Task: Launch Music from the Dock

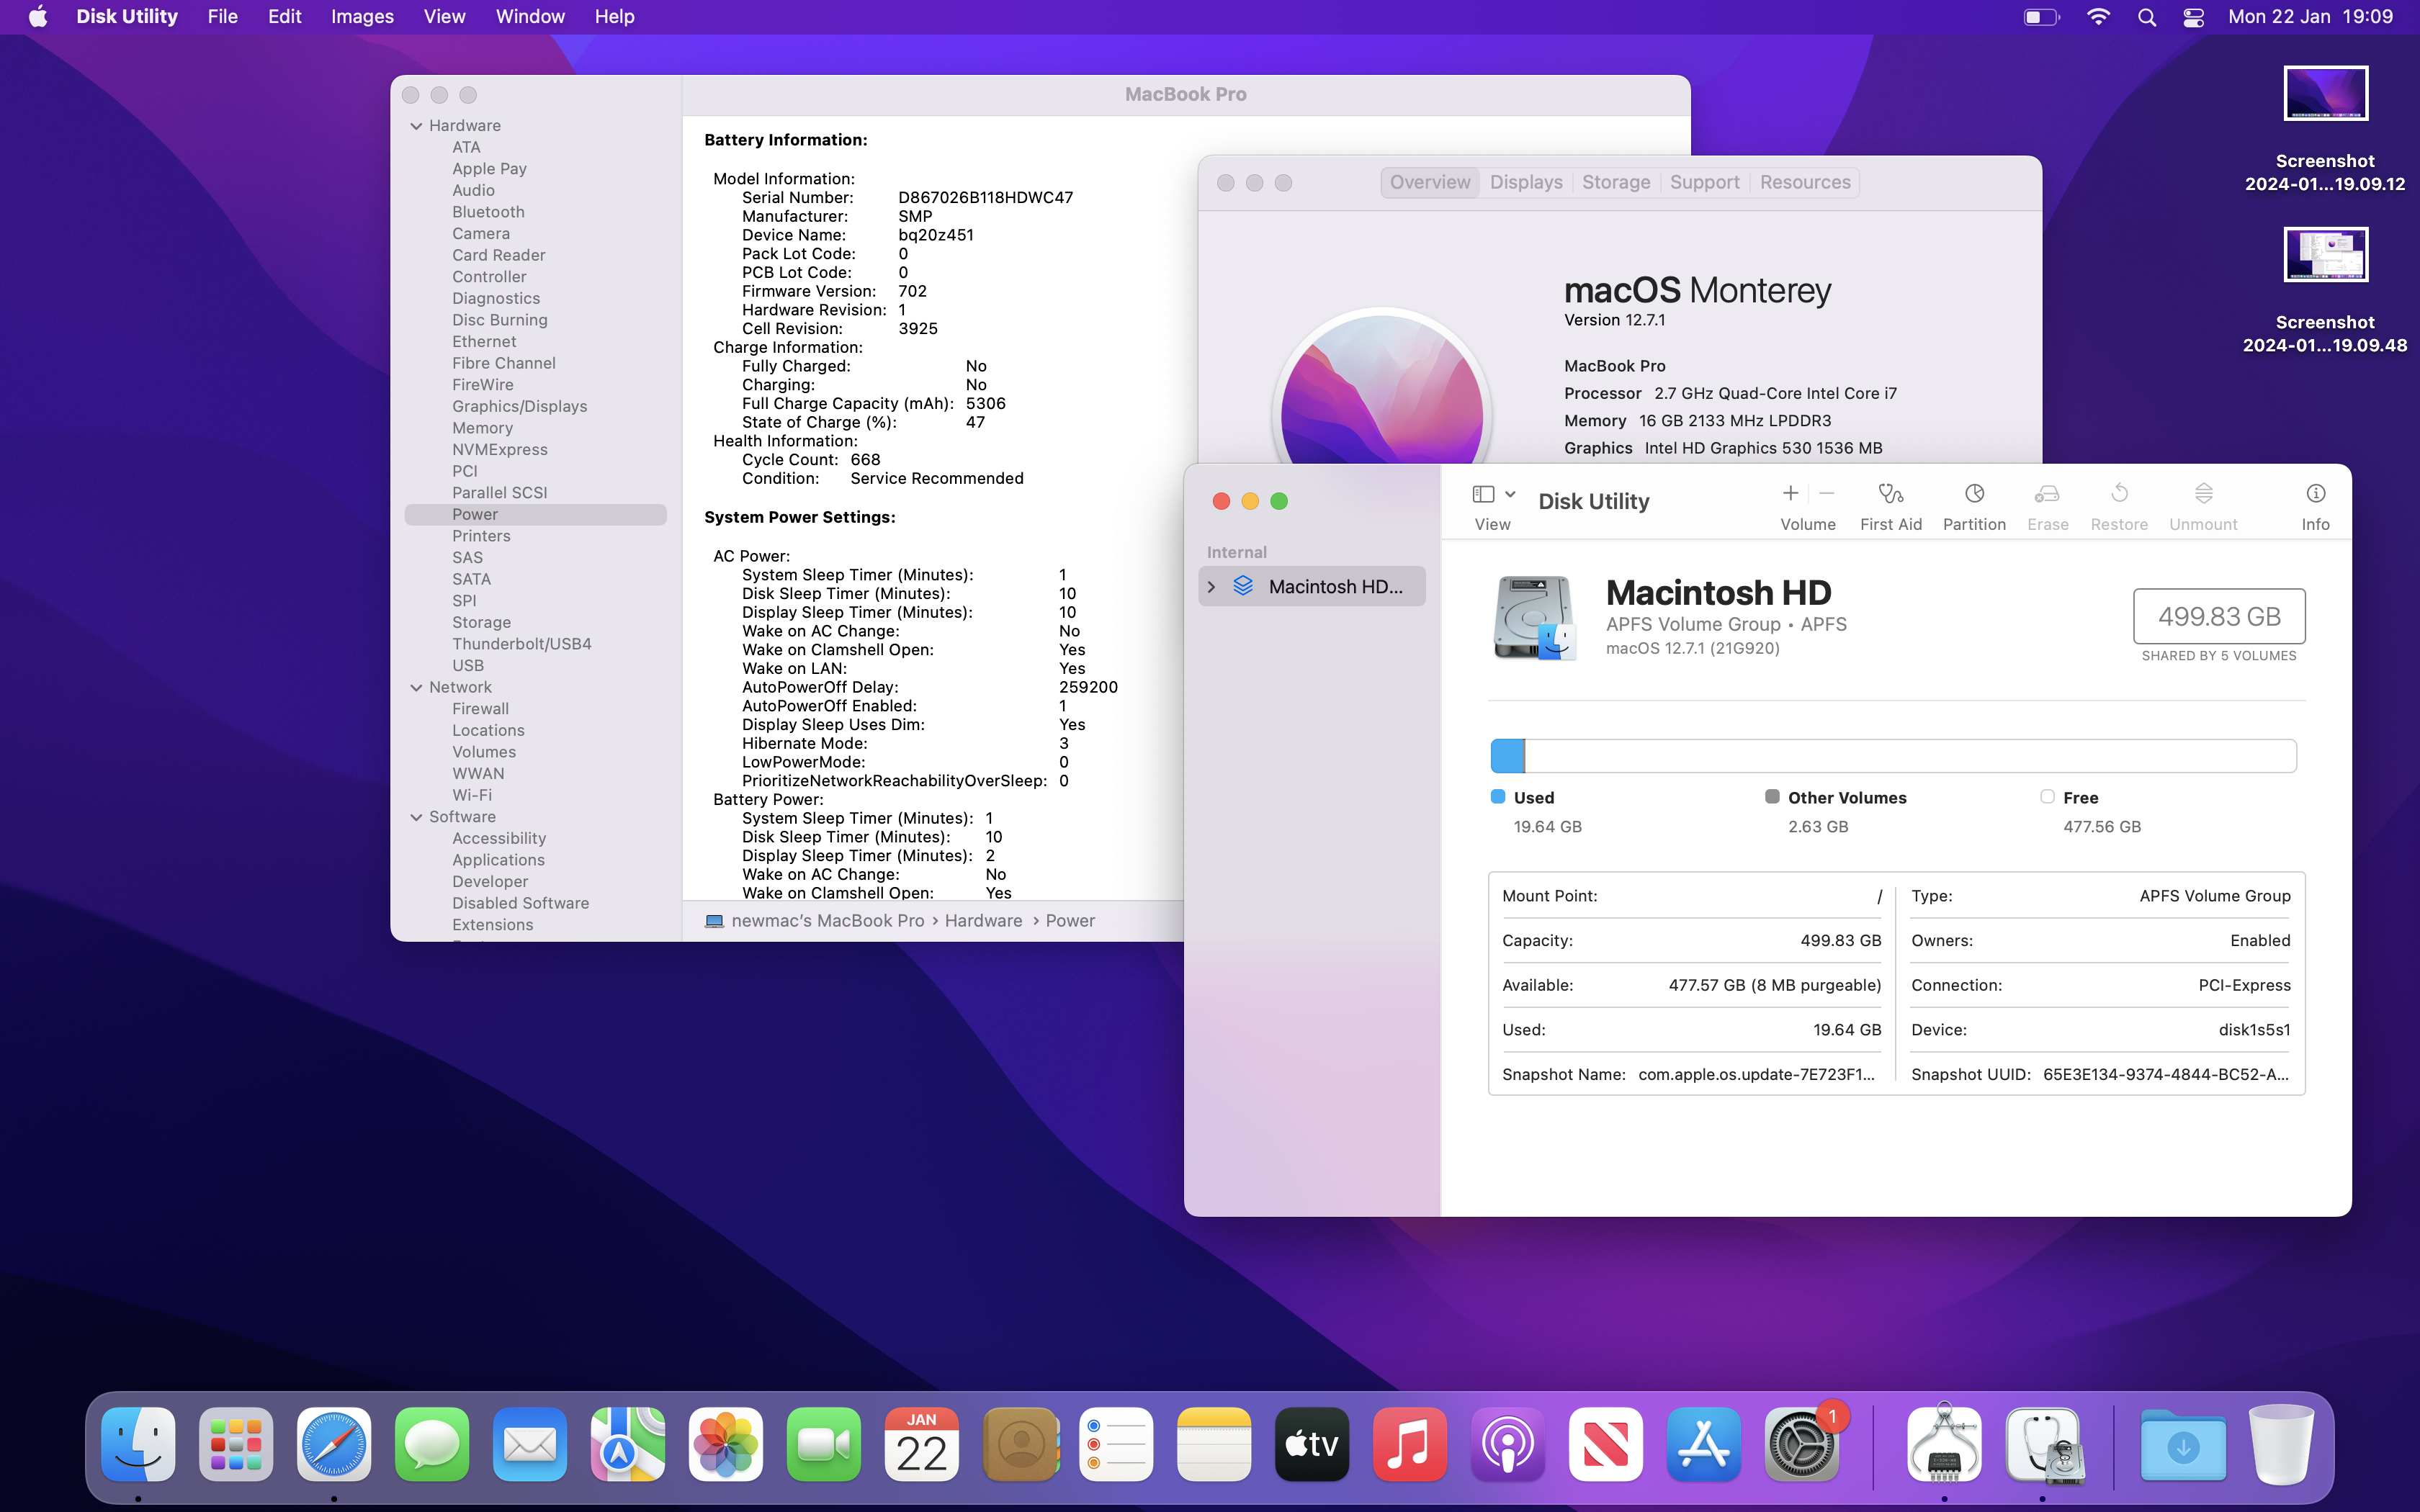Action: [x=1410, y=1444]
